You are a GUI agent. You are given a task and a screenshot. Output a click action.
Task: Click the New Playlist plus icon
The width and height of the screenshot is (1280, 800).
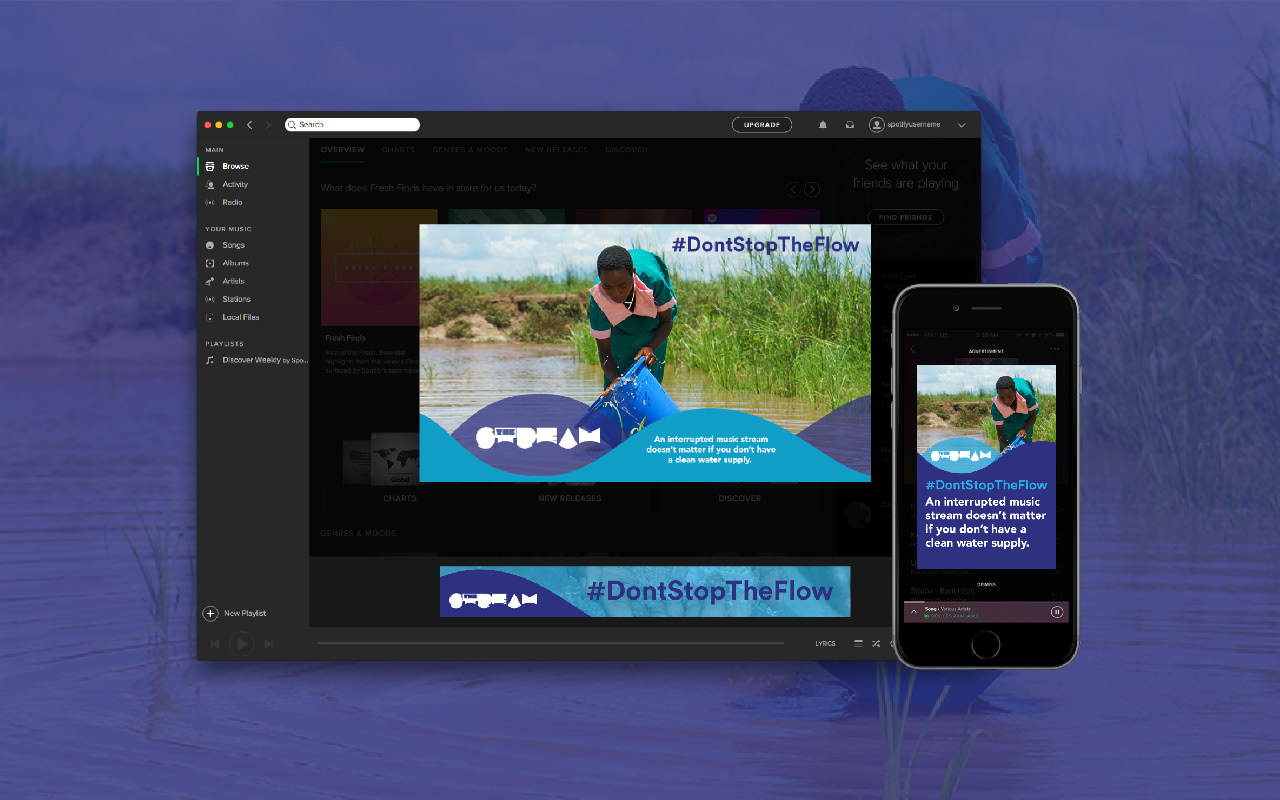[x=210, y=613]
